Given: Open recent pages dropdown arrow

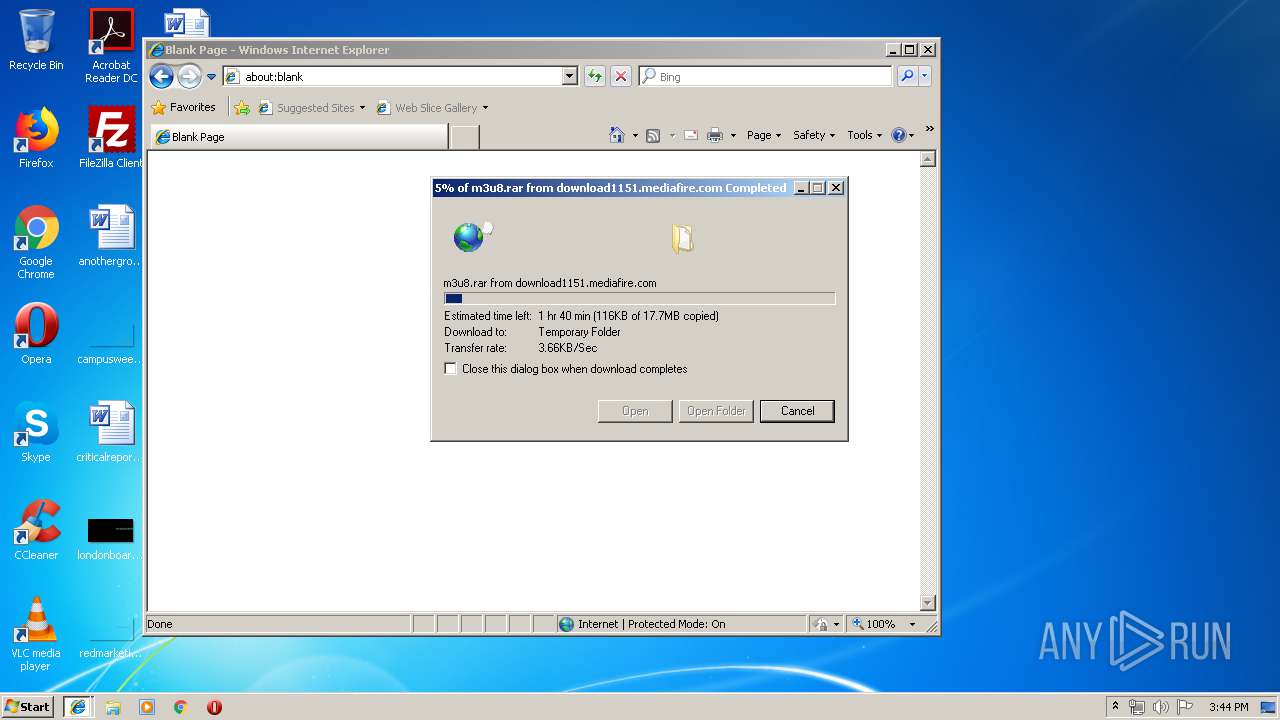Looking at the screenshot, I should coord(211,77).
